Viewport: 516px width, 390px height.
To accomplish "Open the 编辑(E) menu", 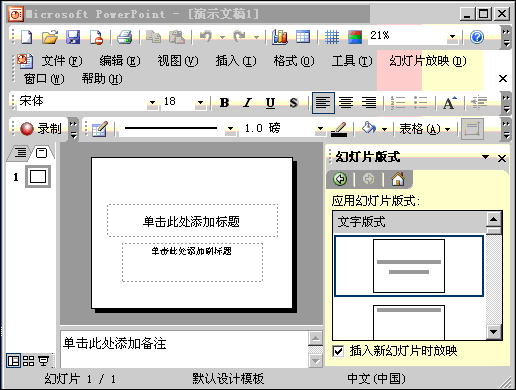I will coord(120,61).
